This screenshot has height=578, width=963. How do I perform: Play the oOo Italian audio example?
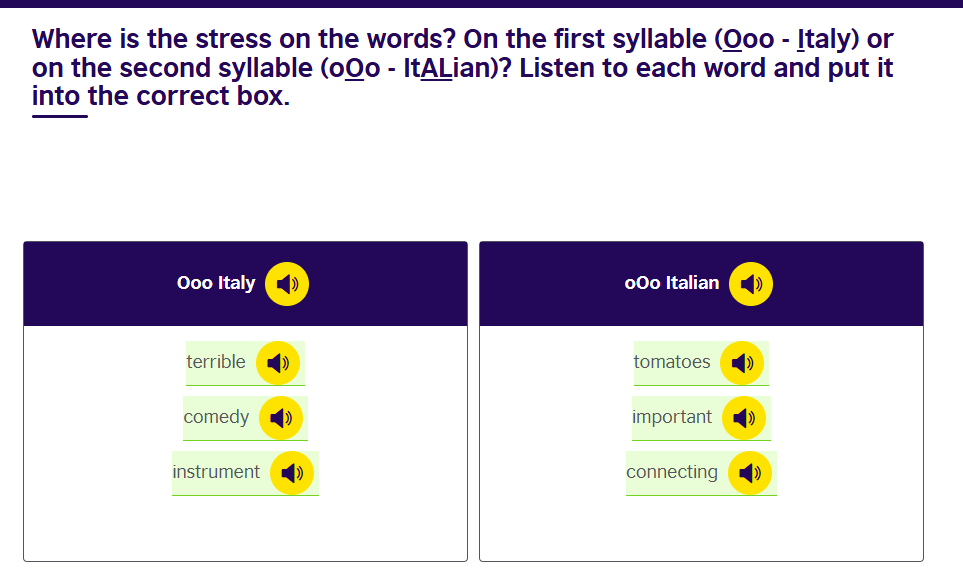[x=751, y=284]
